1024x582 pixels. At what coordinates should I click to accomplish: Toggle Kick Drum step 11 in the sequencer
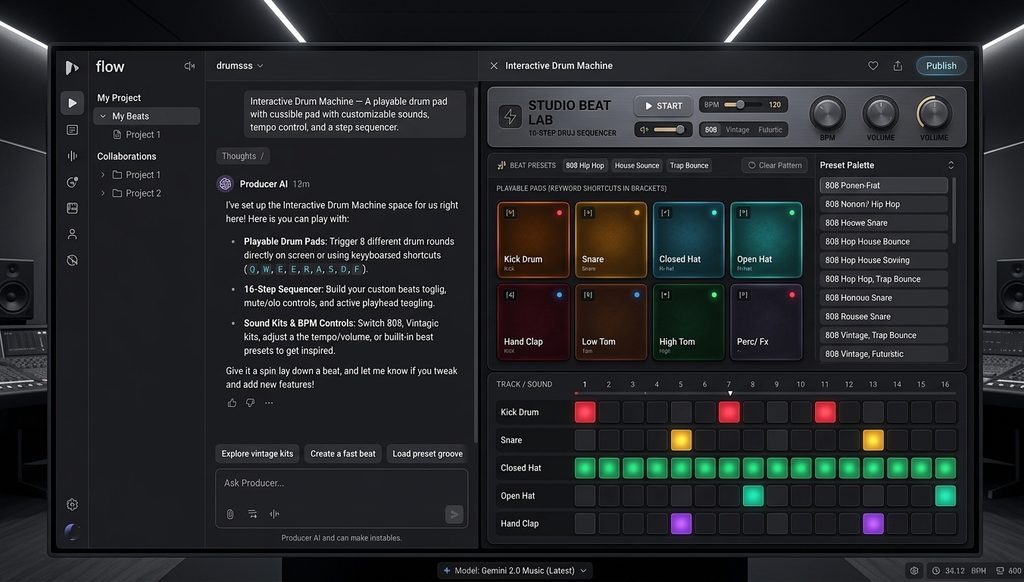[825, 412]
